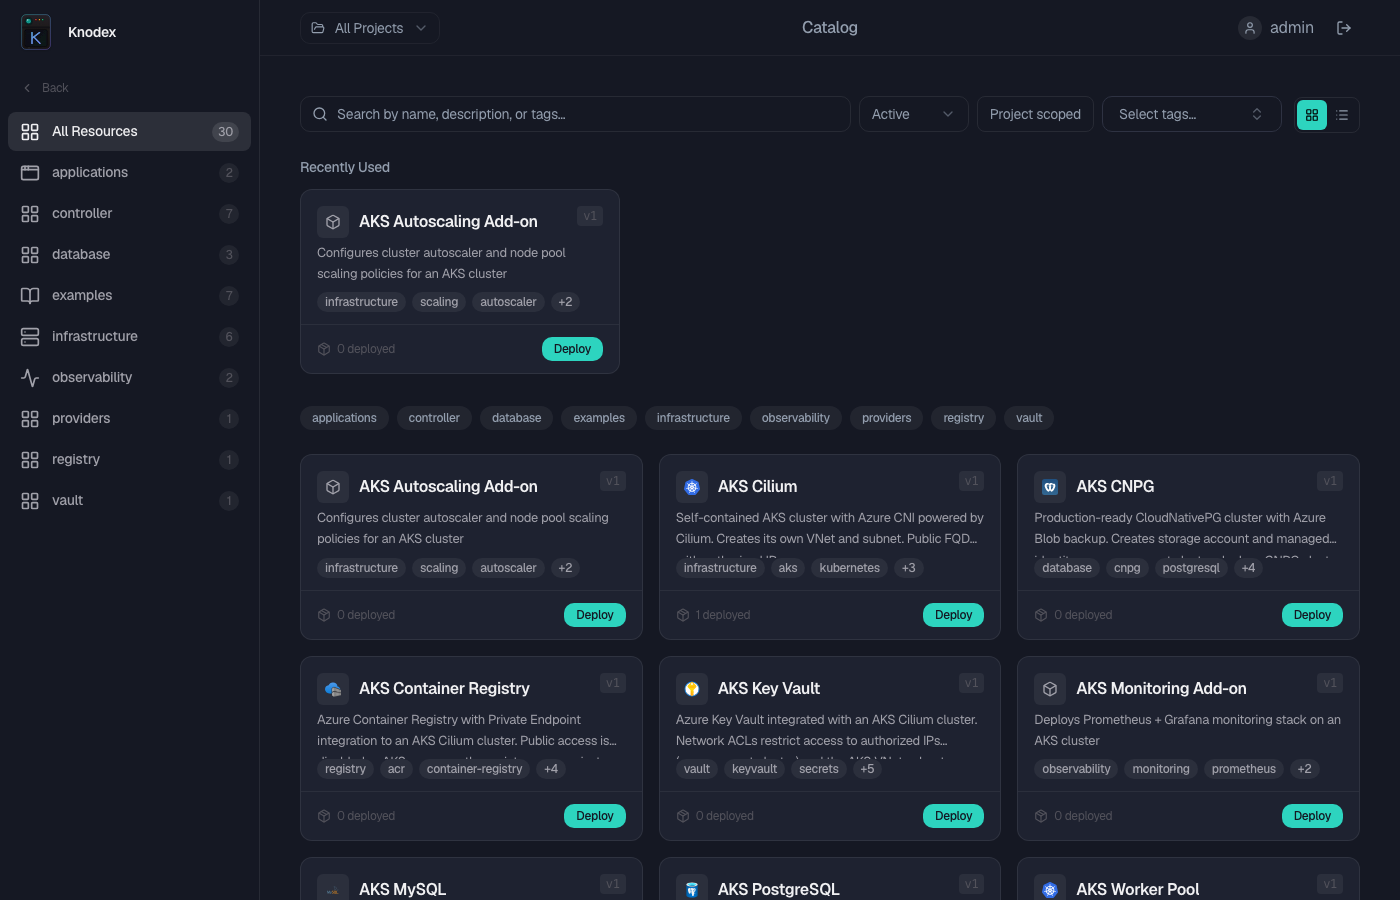Click the admin user avatar icon
Viewport: 1400px width, 900px height.
coord(1250,28)
